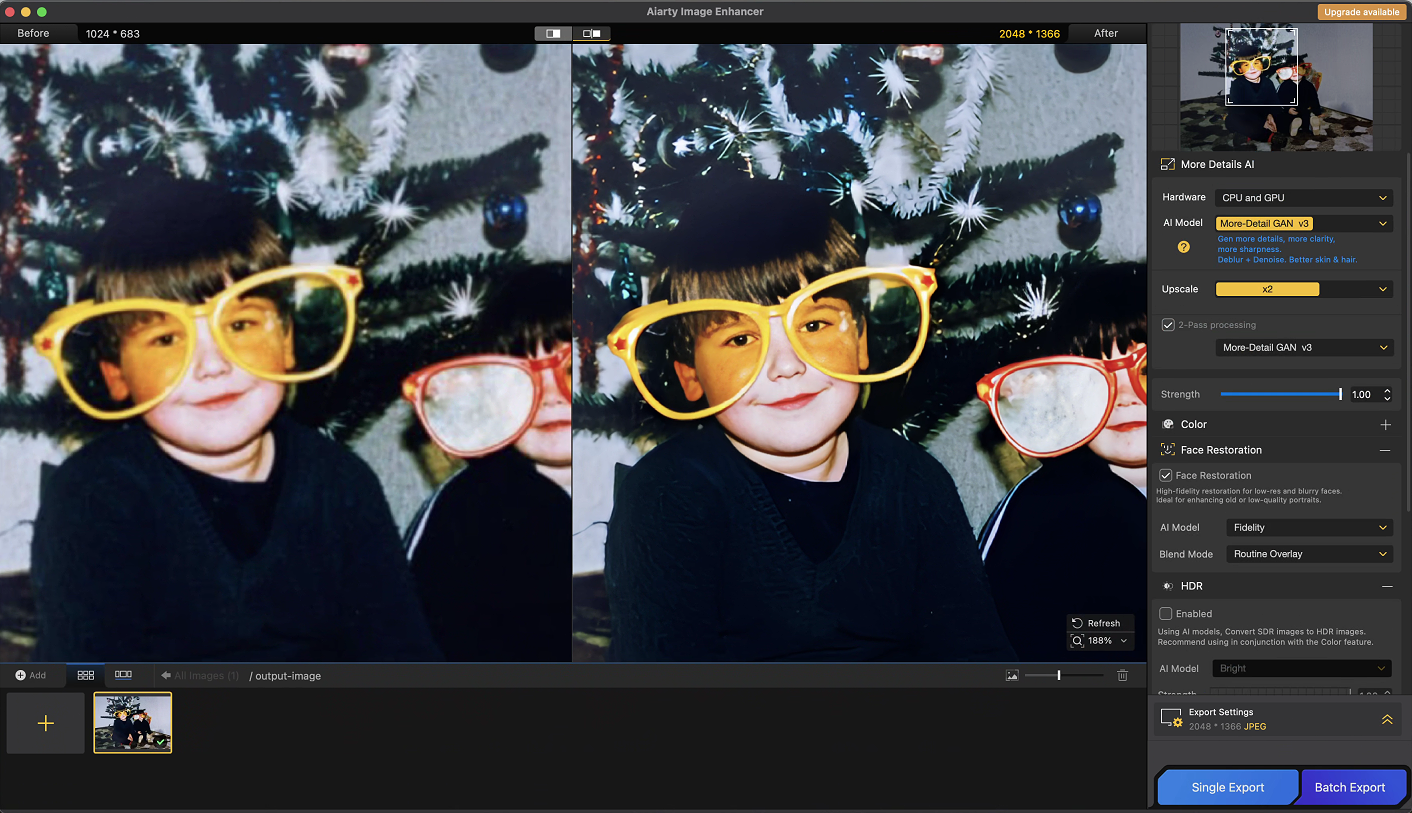1412x813 pixels.
Task: Adjust the thumbnail size slider
Action: tap(1065, 676)
